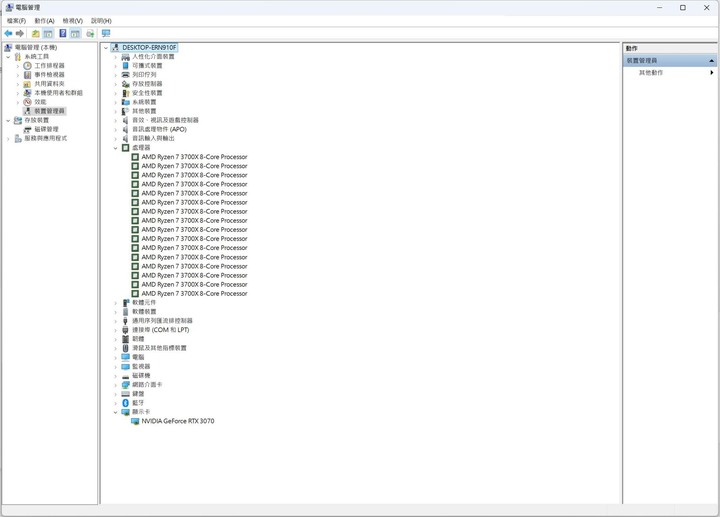This screenshot has height=517, width=720.
Task: Click the 通用序列匯流排控制器 USB icon
Action: coord(125,321)
